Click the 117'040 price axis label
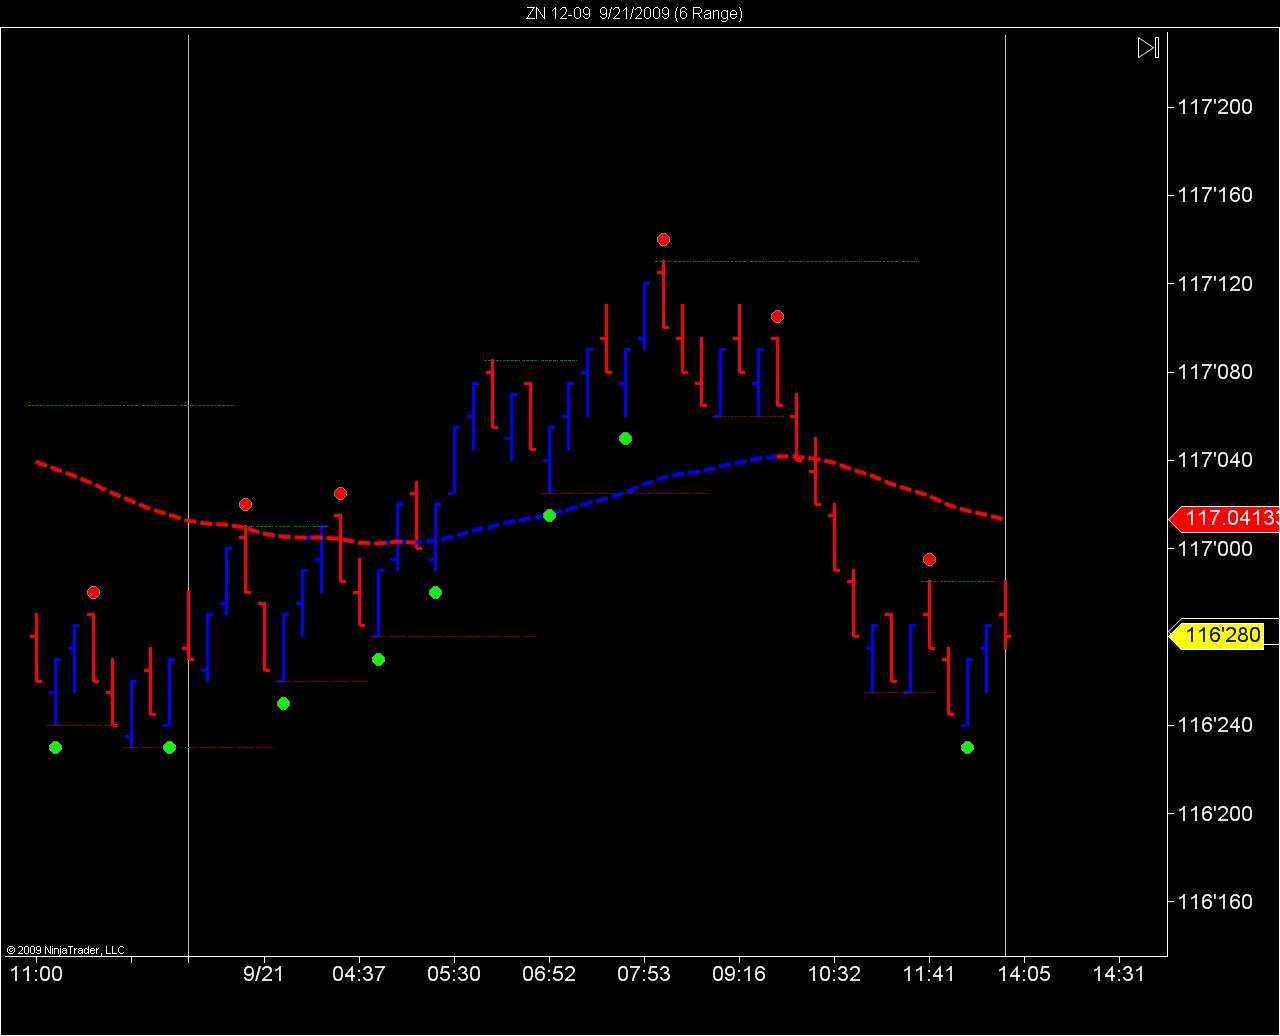 click(x=1215, y=460)
